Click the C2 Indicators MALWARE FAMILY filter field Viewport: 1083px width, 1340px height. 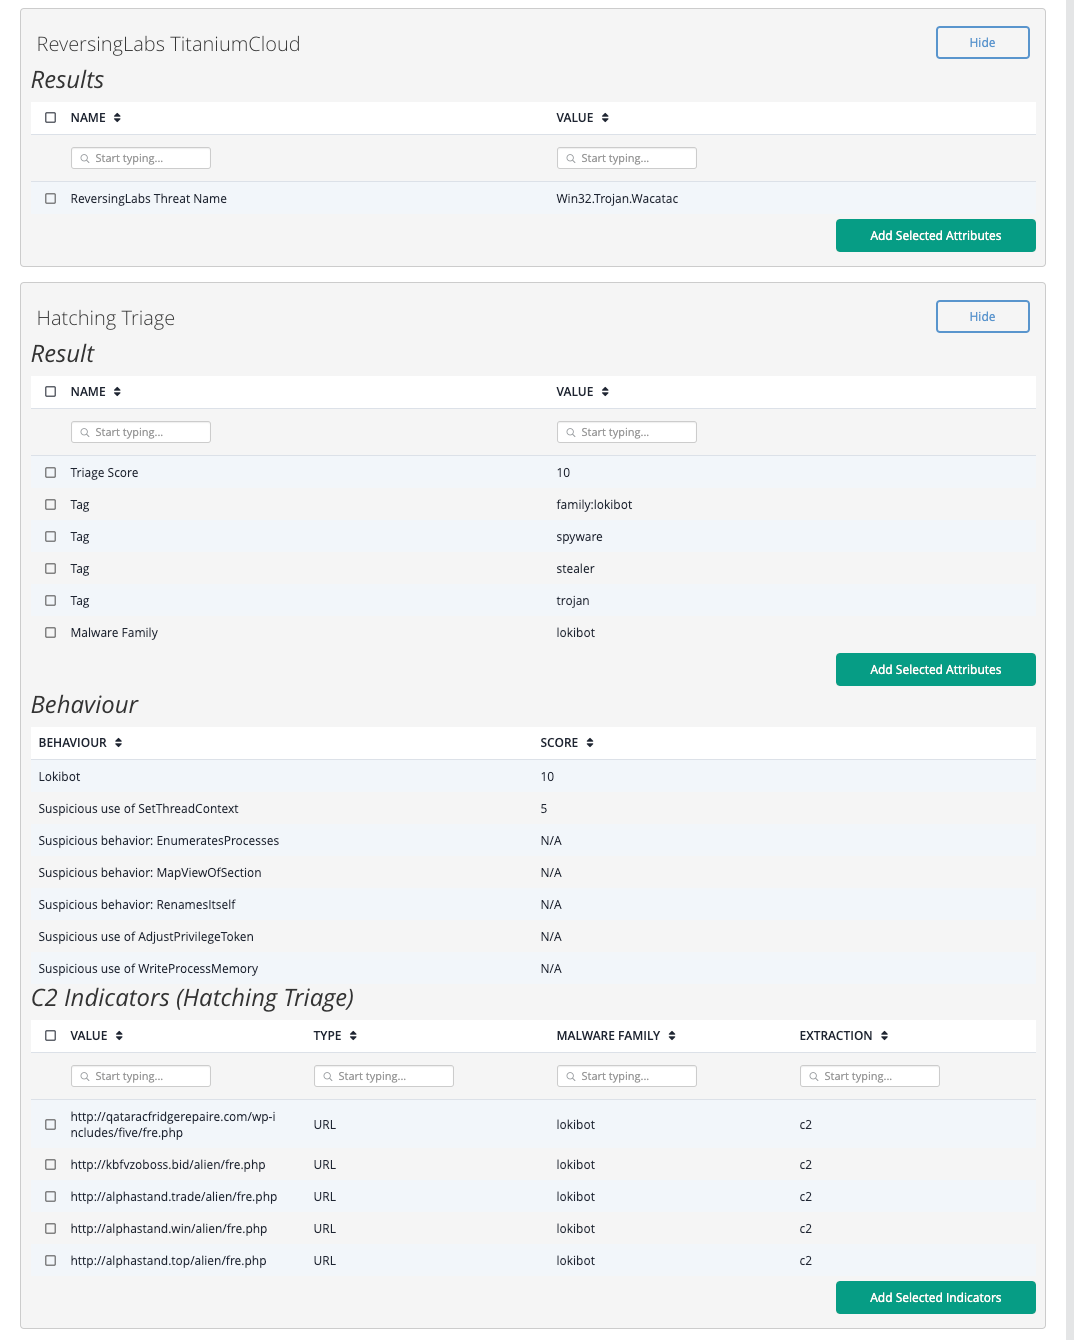(x=627, y=1076)
